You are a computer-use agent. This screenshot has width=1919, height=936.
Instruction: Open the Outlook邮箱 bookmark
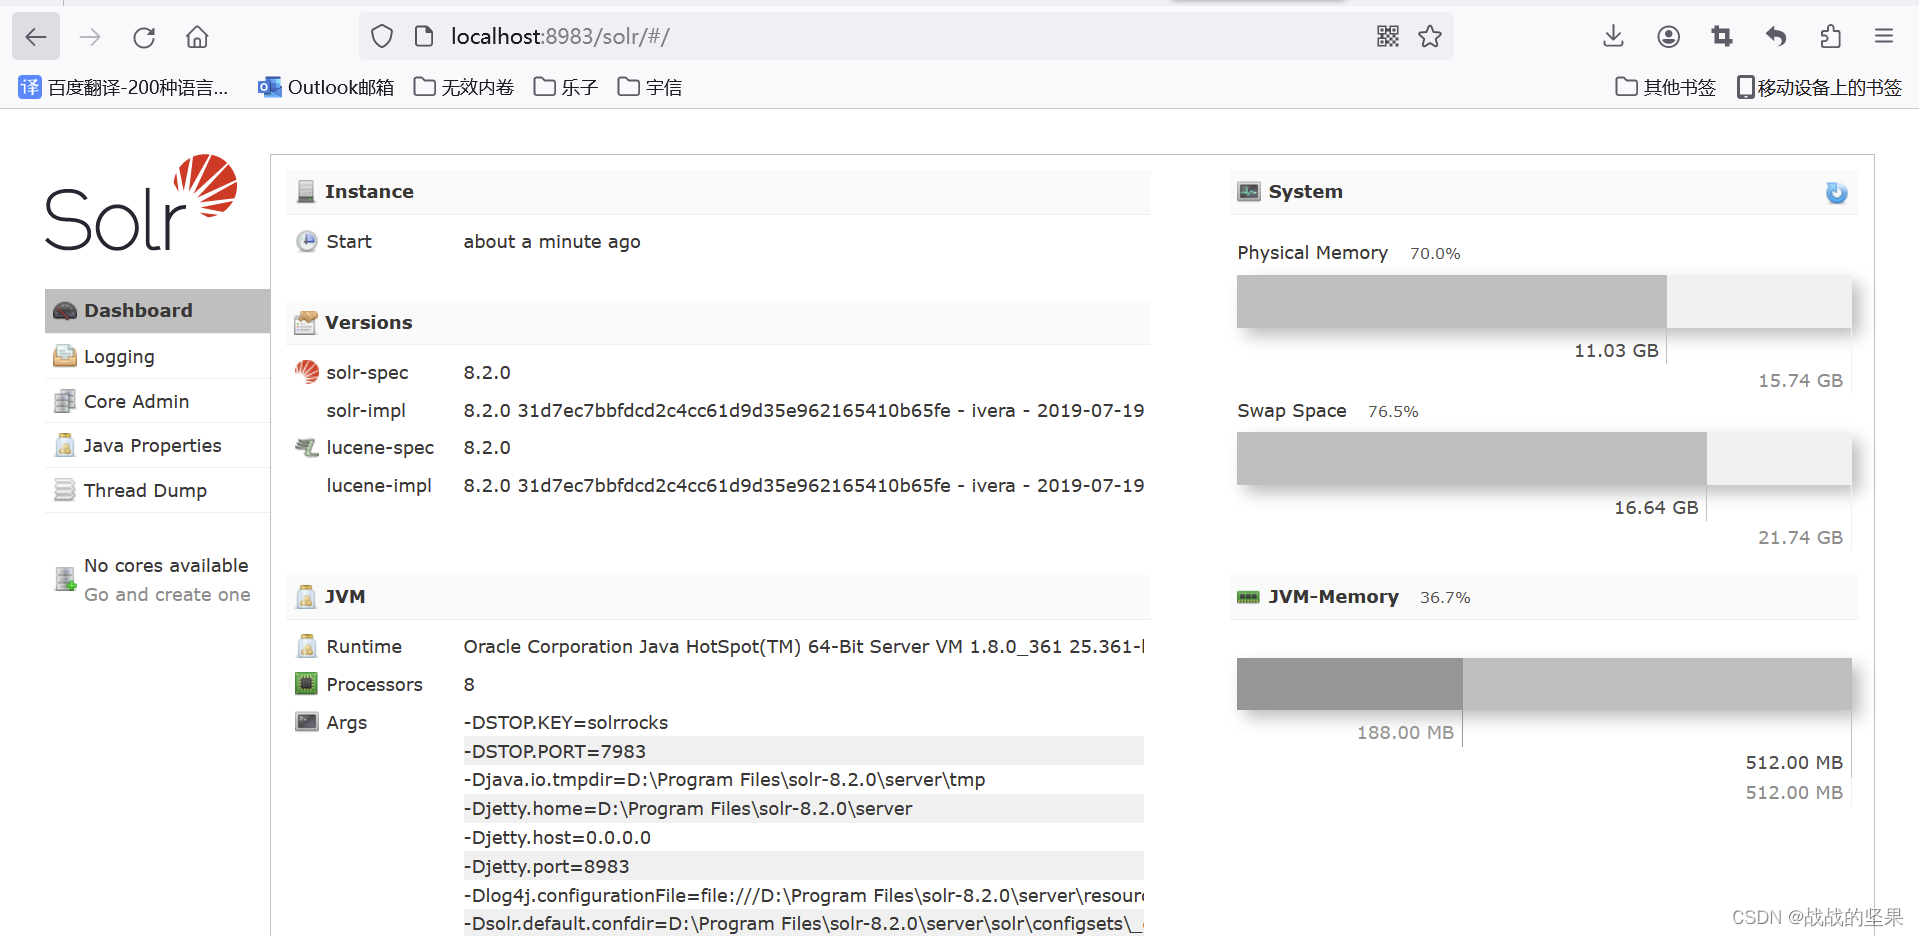325,87
